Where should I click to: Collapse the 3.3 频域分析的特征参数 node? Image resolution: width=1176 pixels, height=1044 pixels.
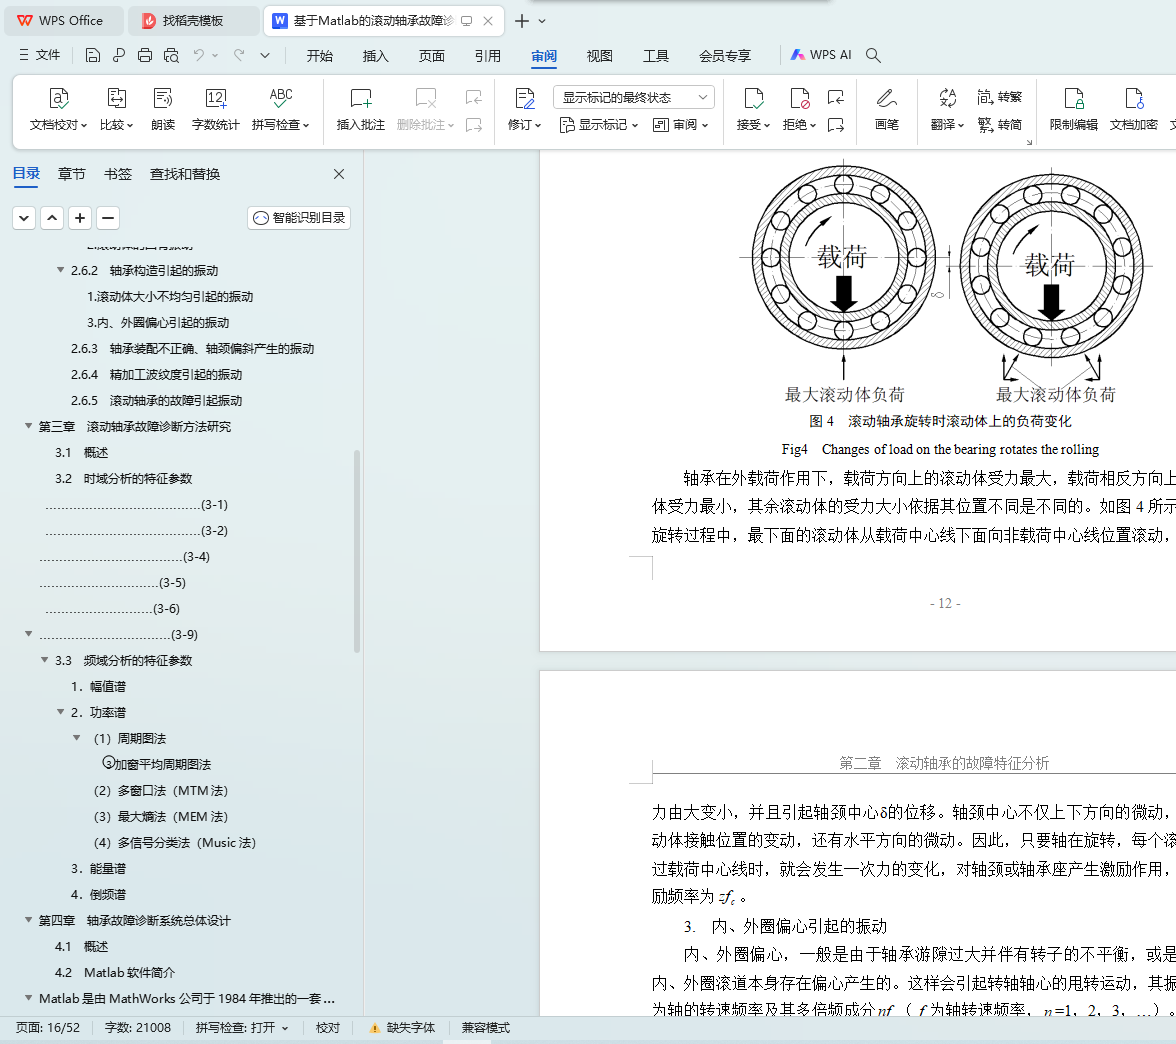pyautogui.click(x=44, y=660)
